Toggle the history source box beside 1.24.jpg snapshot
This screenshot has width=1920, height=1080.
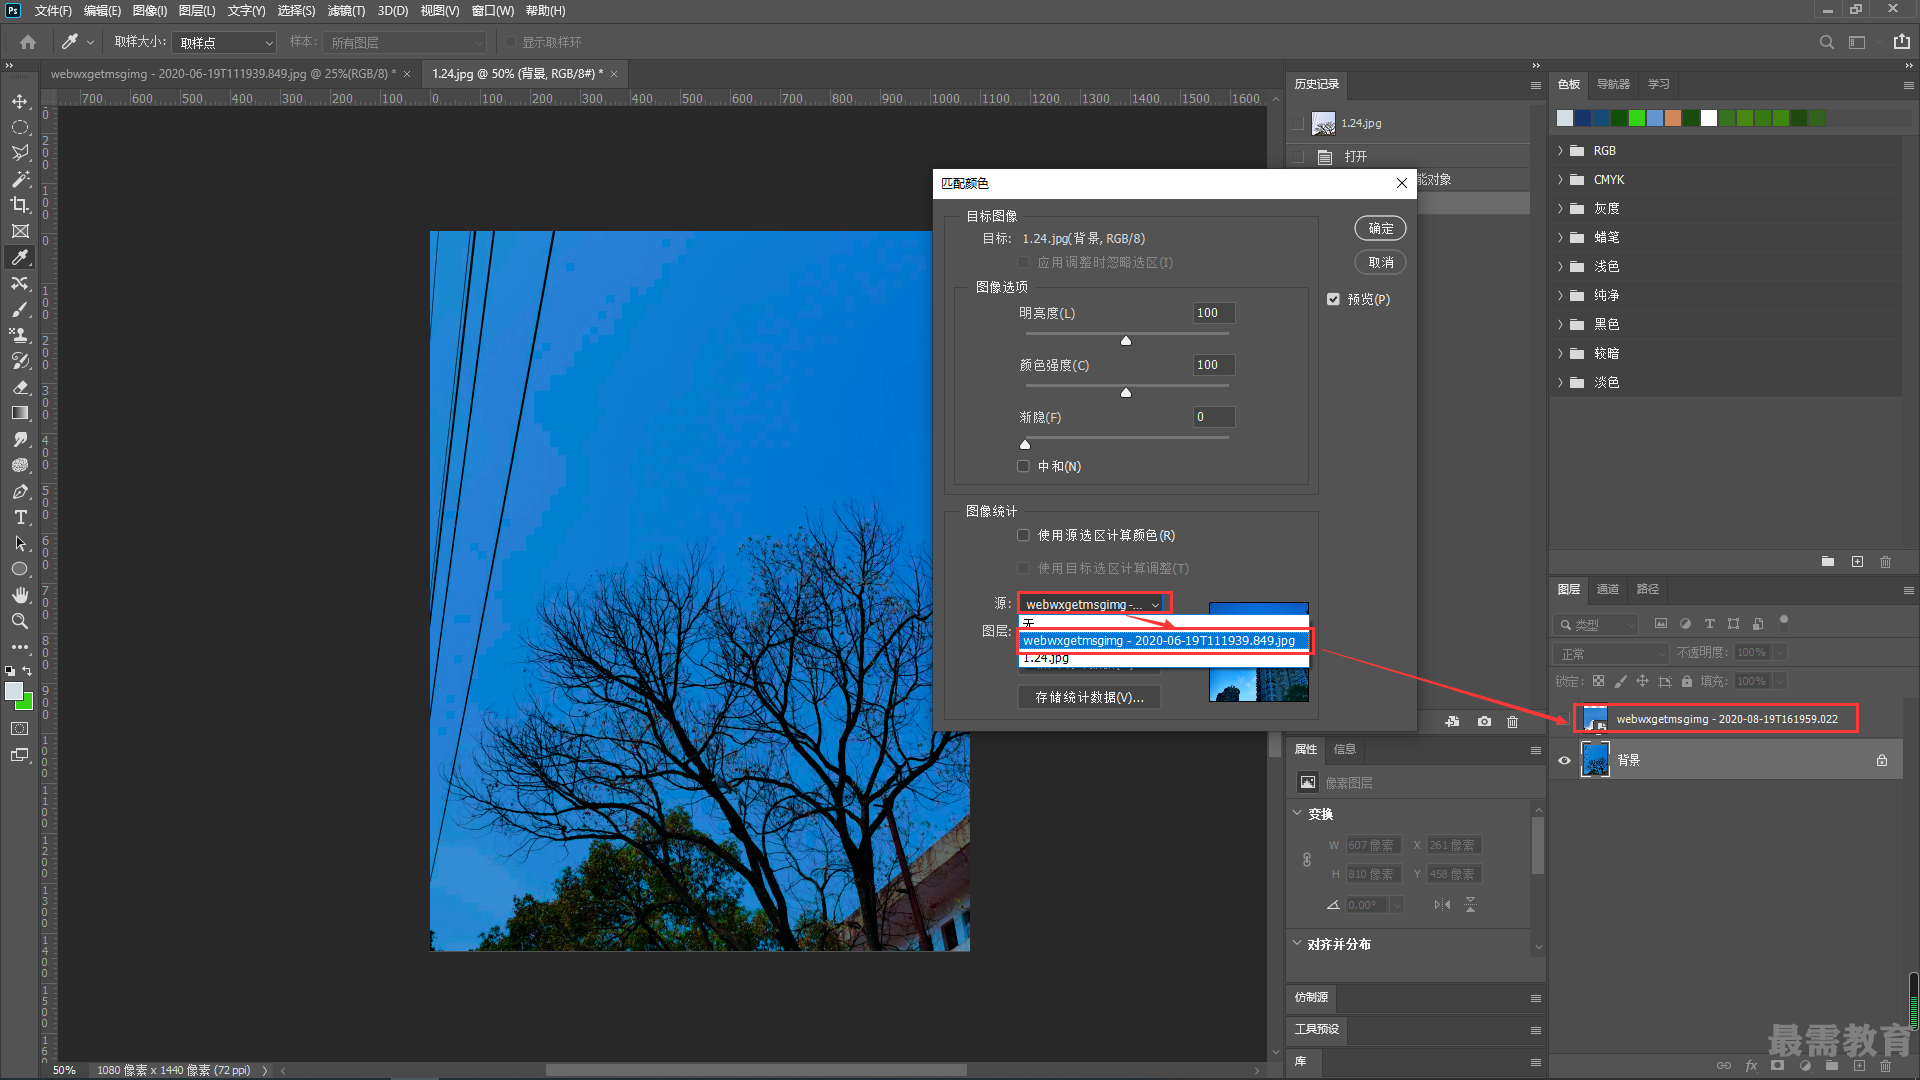(1298, 123)
